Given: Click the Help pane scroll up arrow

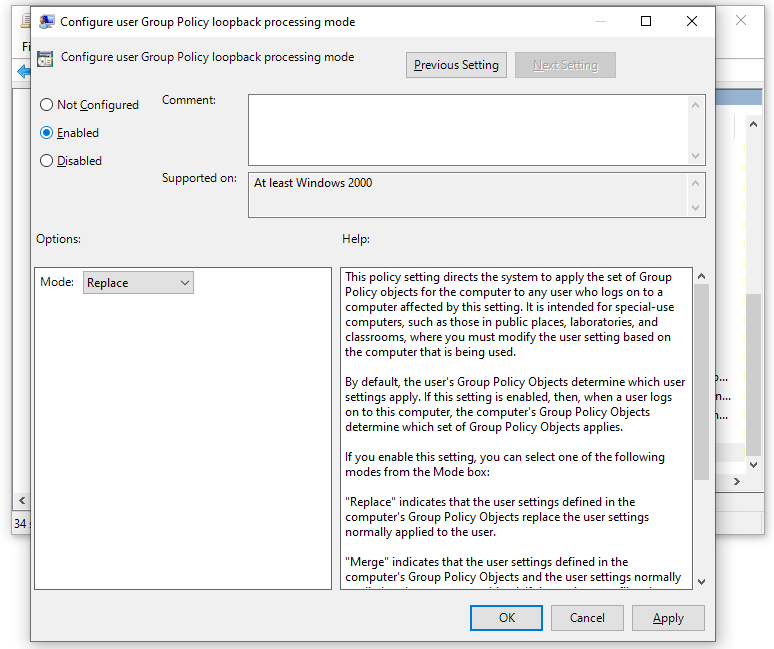Looking at the screenshot, I should click(701, 276).
